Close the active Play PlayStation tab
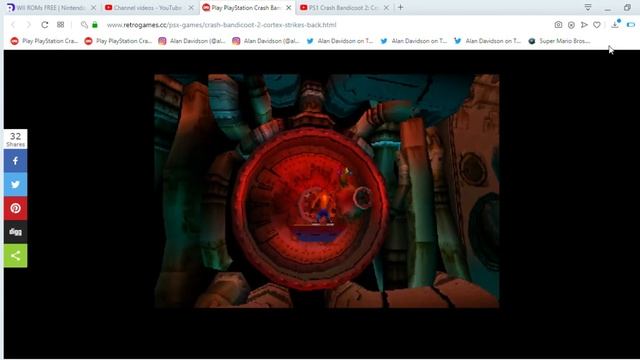640x360 pixels. 289,8
